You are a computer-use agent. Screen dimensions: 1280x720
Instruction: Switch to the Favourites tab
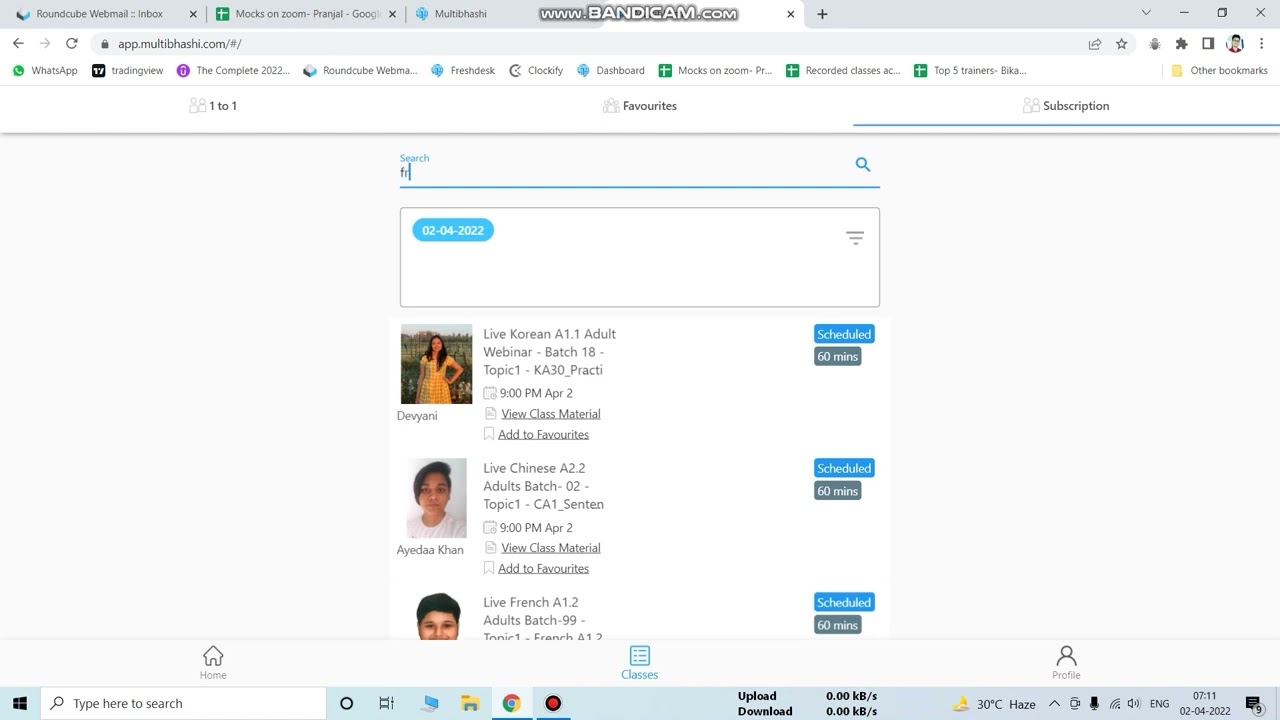tap(640, 106)
